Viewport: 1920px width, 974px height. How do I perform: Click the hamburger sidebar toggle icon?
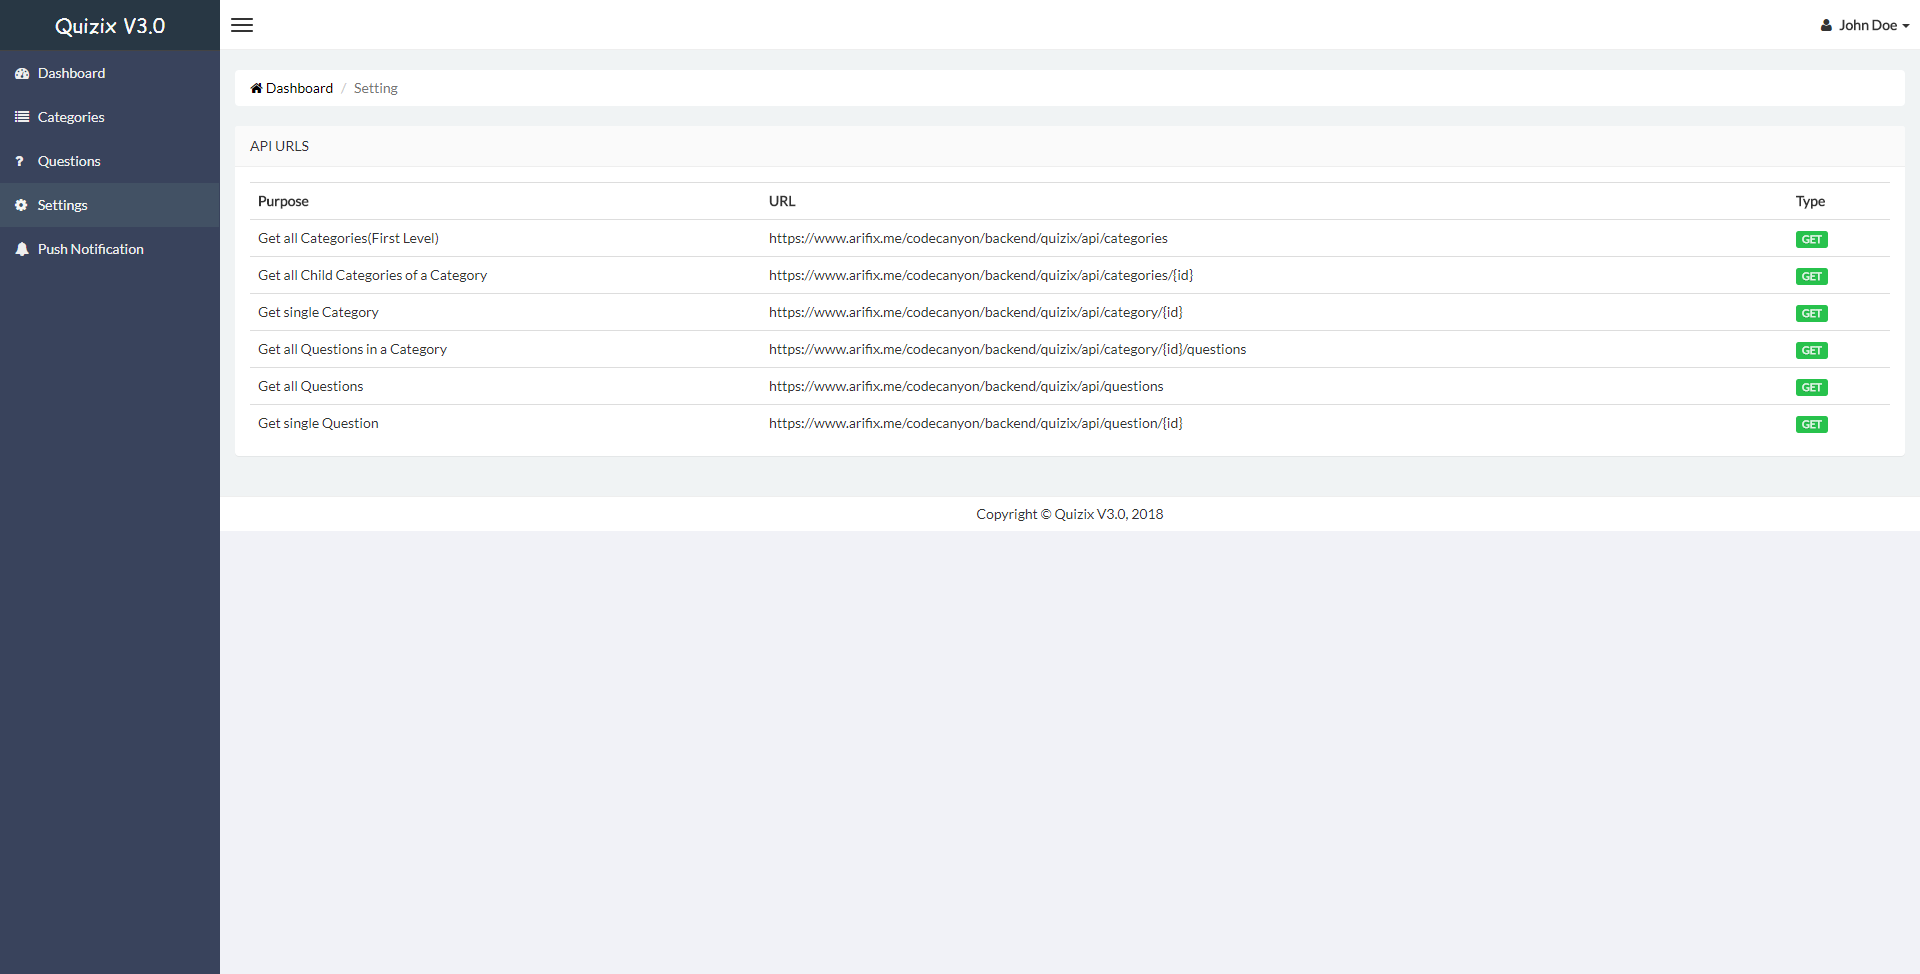coord(242,25)
